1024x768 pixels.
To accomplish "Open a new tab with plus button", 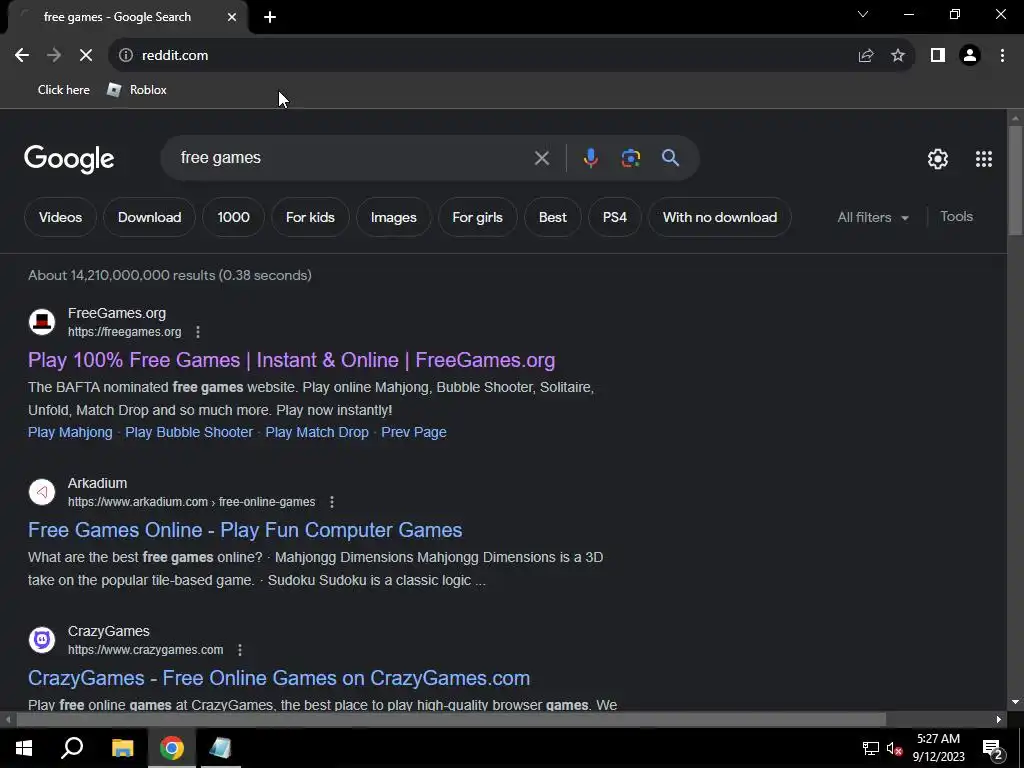I will pos(270,17).
